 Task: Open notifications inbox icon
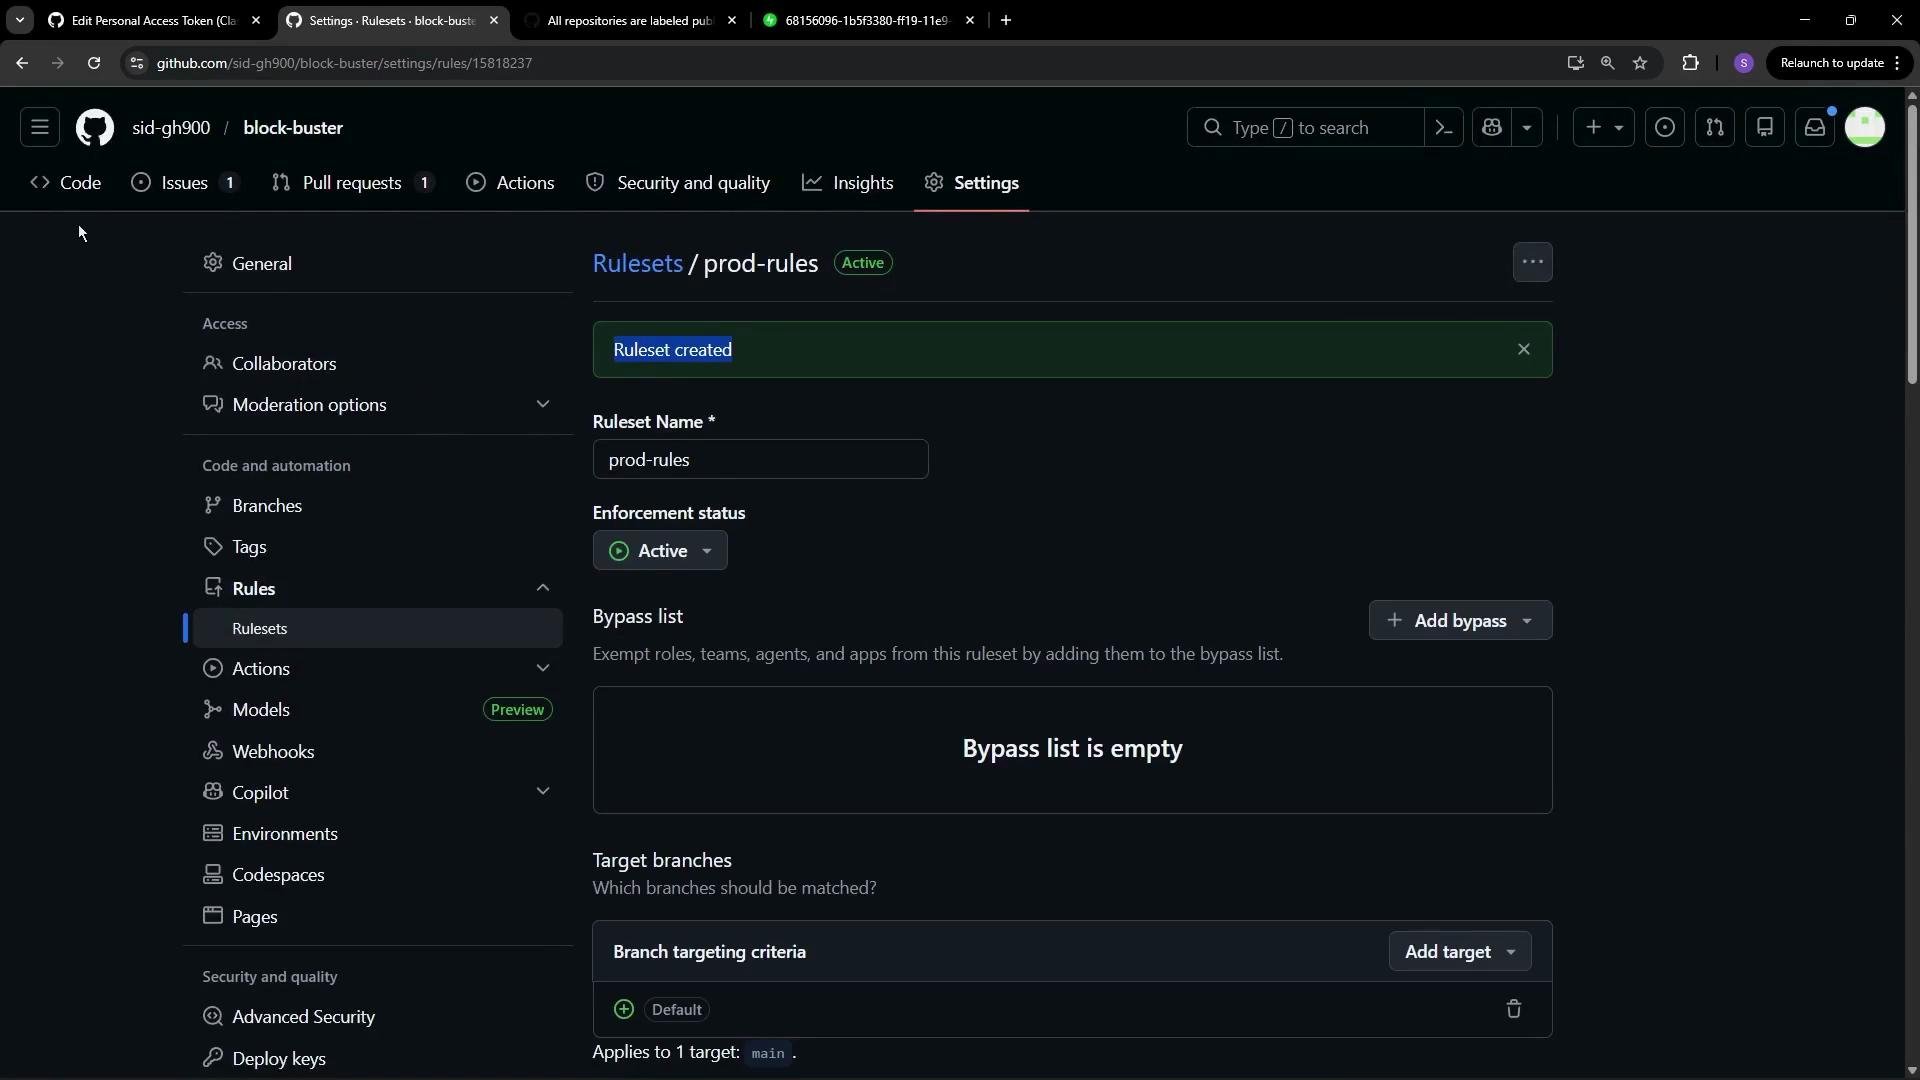[x=1815, y=127]
